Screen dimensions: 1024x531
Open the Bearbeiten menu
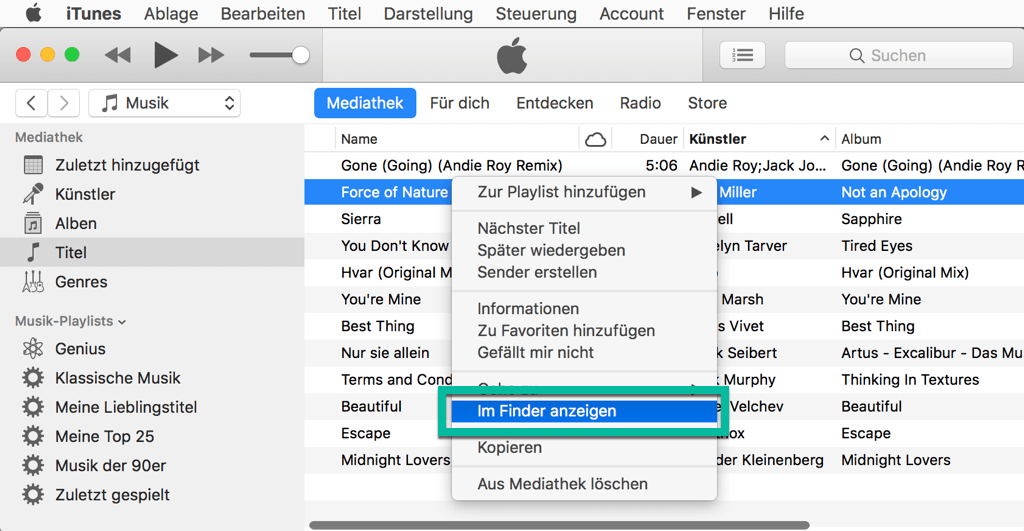pyautogui.click(x=263, y=13)
